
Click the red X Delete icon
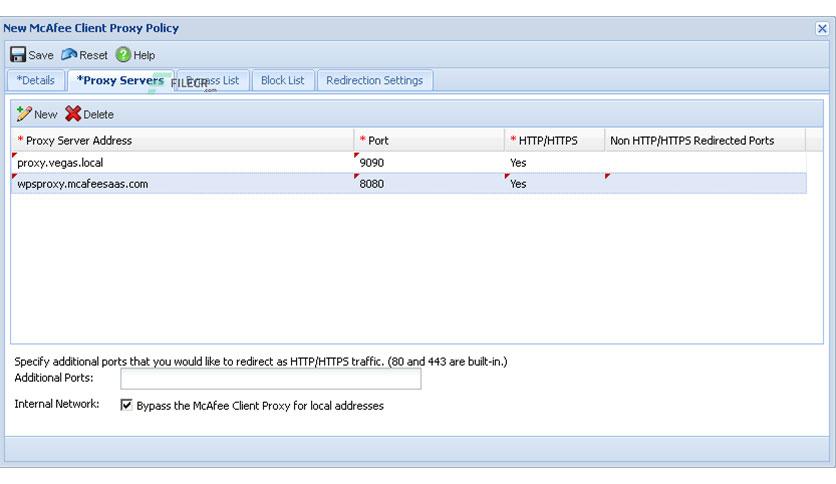point(73,114)
